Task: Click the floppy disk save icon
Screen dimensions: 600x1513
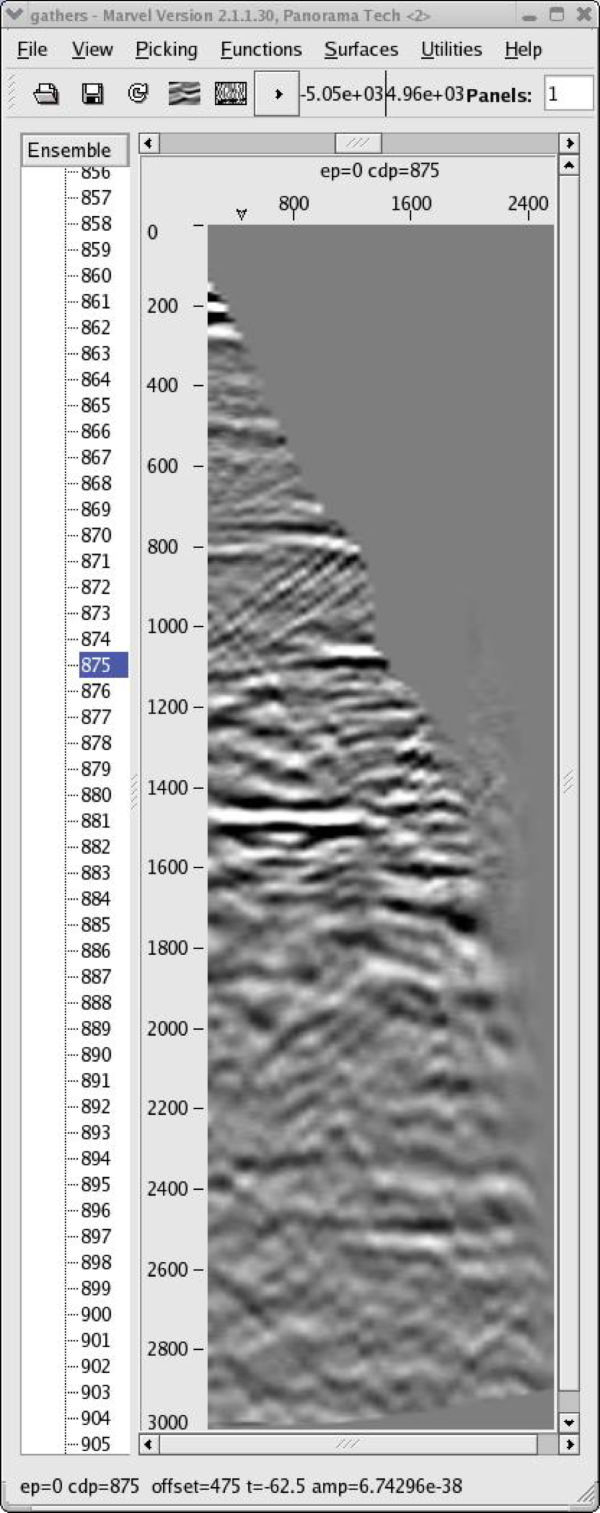Action: click(93, 94)
